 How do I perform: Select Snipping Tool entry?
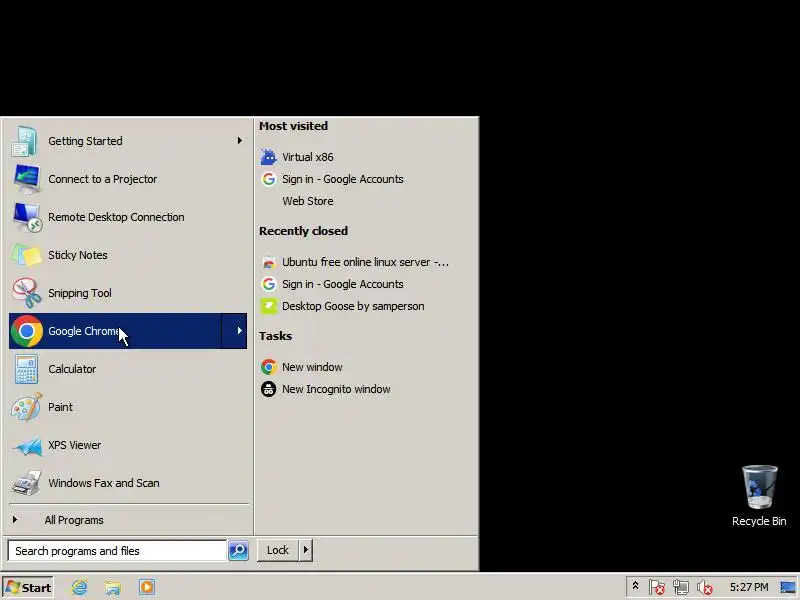click(x=128, y=293)
